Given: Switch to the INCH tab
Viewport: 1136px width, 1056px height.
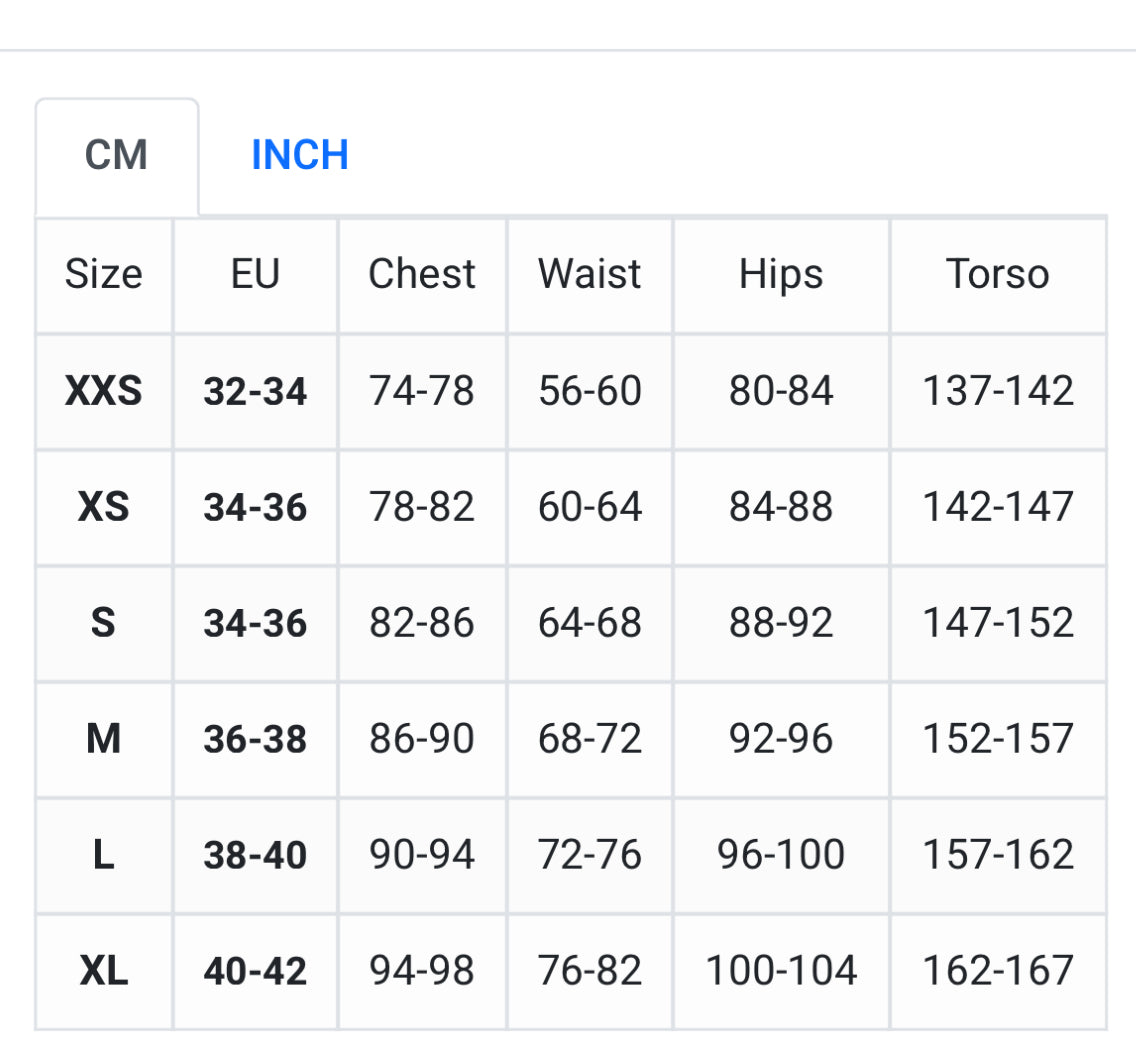Looking at the screenshot, I should click(299, 156).
